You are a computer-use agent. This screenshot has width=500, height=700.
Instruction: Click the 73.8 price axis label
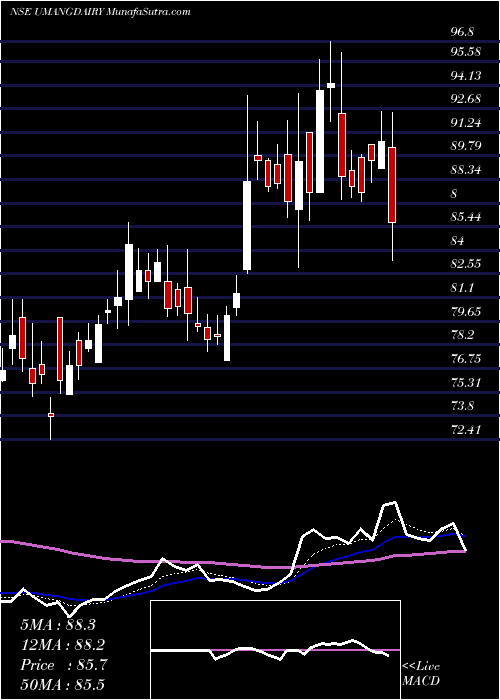[x=462, y=406]
